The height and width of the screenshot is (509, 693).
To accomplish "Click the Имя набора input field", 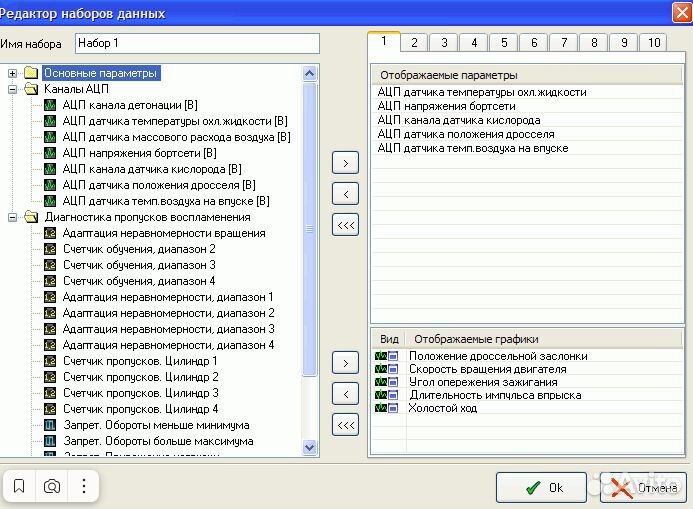I will (x=197, y=43).
